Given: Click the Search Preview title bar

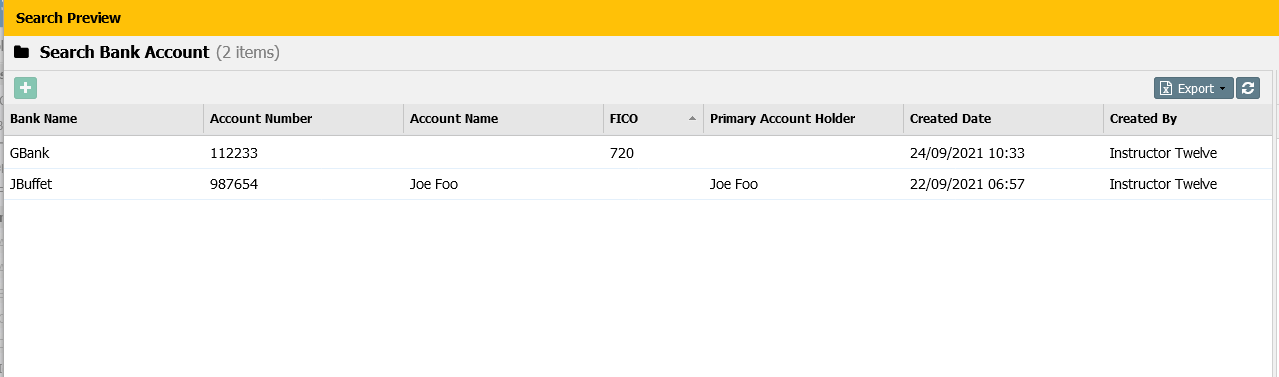Looking at the screenshot, I should pos(639,18).
